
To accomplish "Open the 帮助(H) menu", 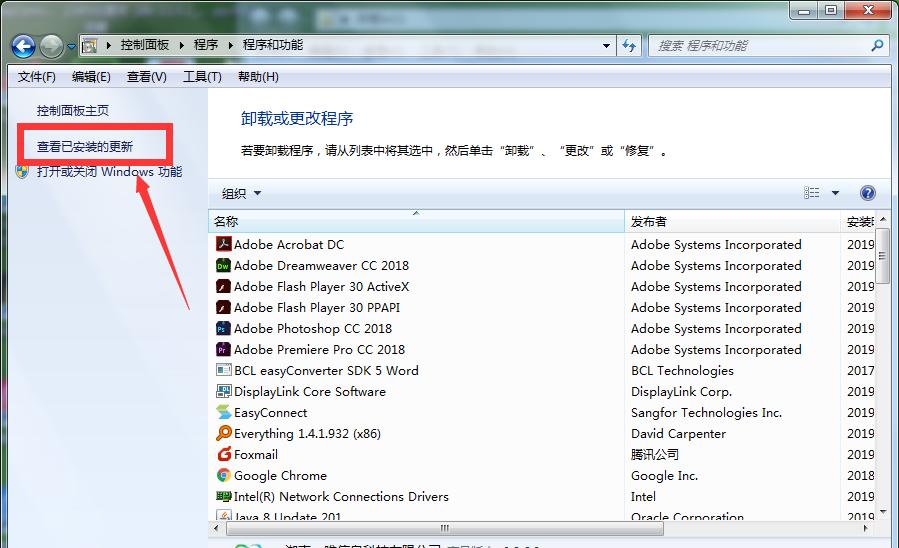I will [x=258, y=77].
